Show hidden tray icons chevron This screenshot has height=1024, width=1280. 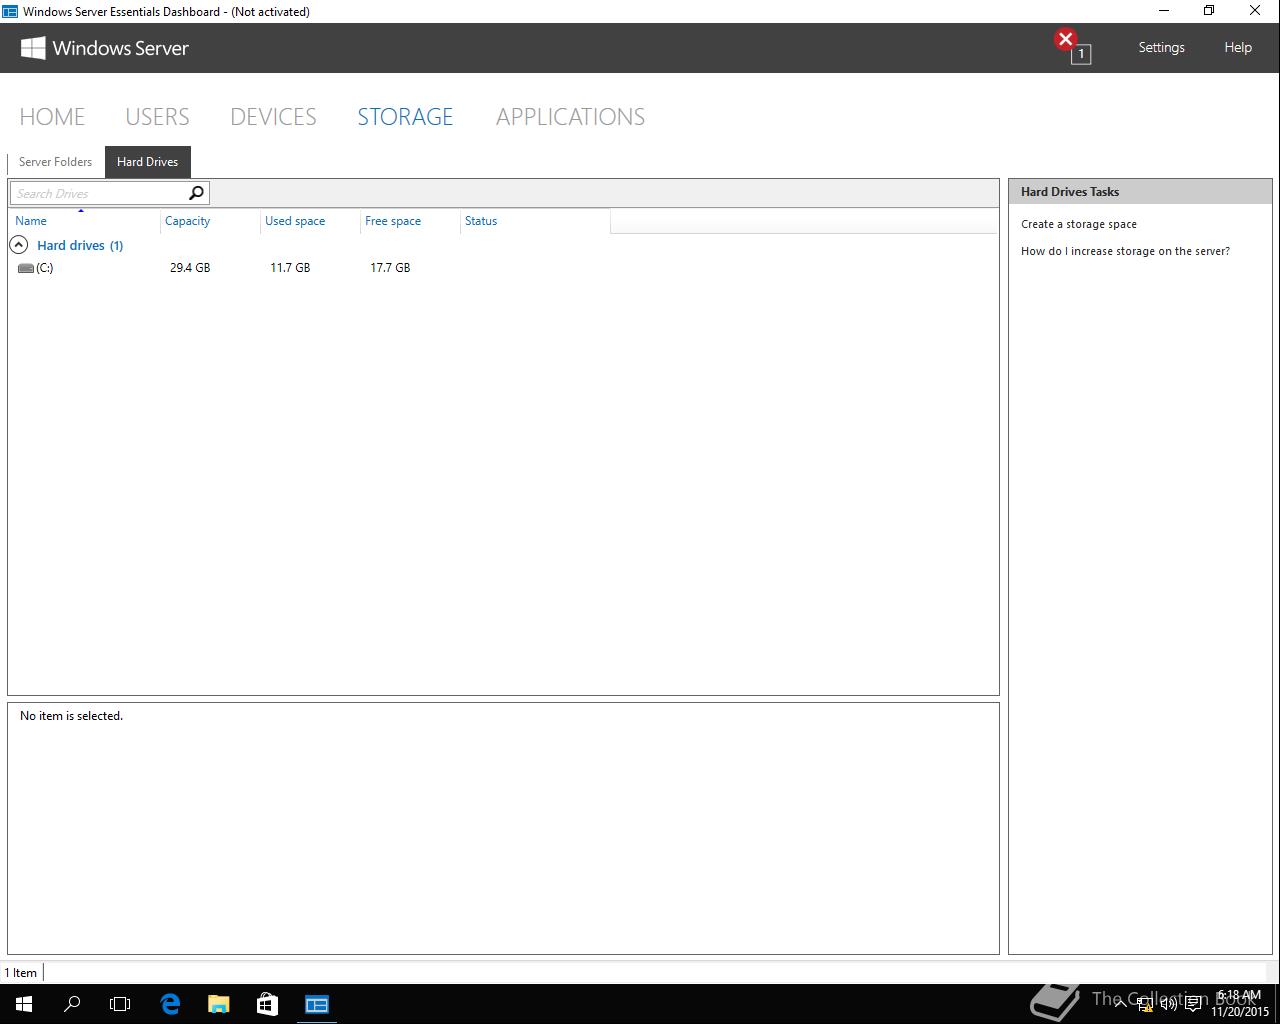pos(1121,1004)
